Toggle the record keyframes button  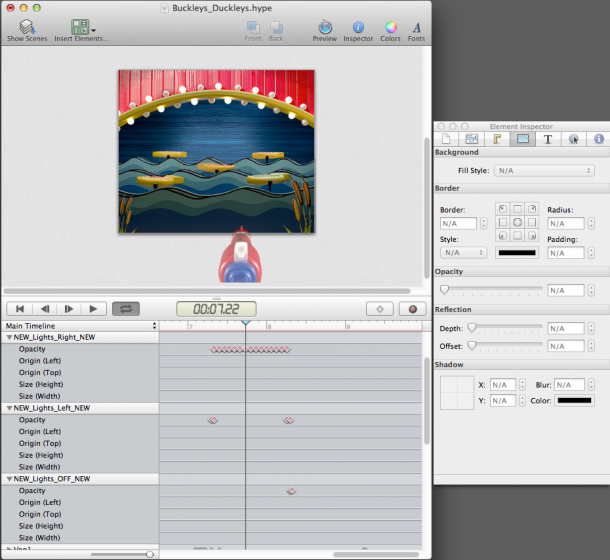[x=411, y=309]
